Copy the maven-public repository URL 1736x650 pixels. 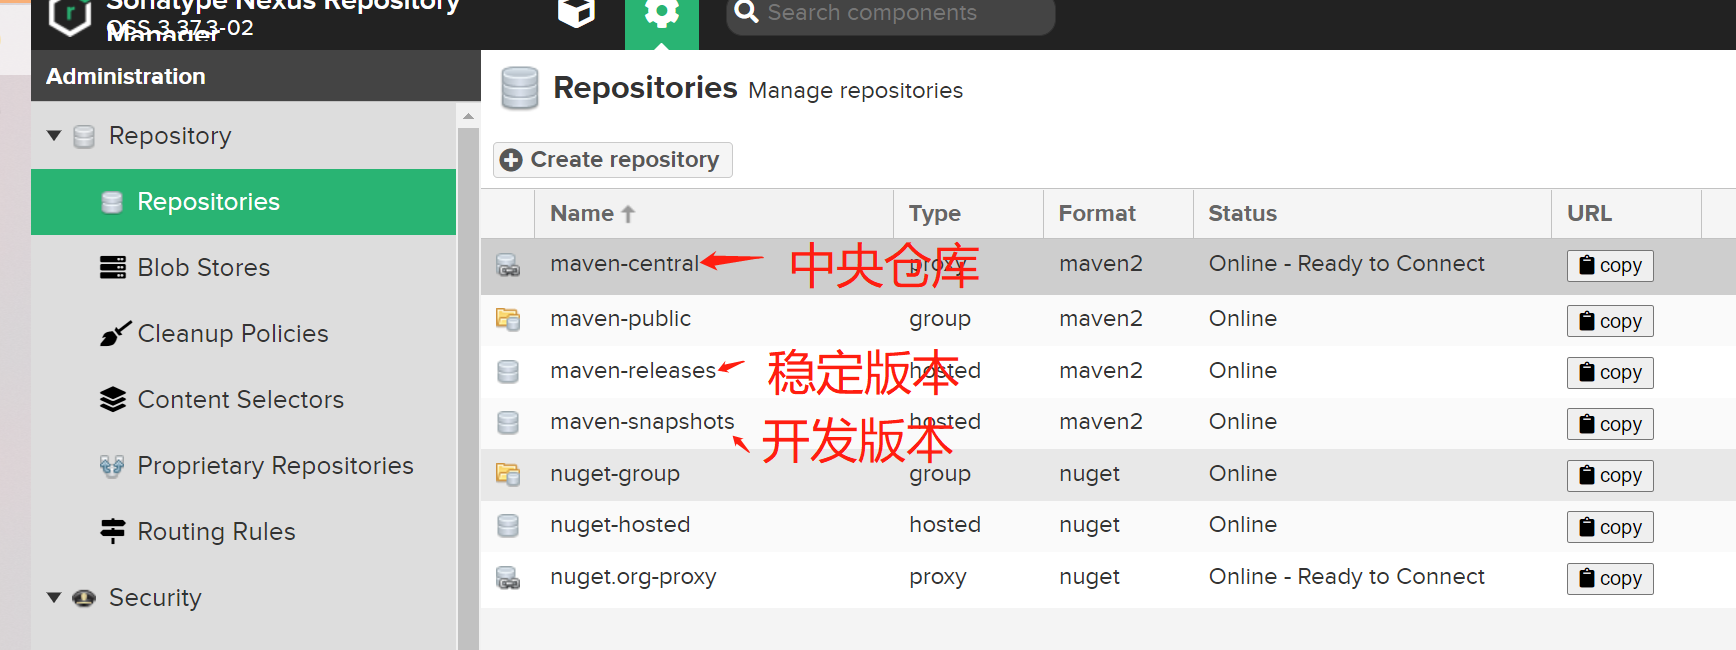(1610, 321)
